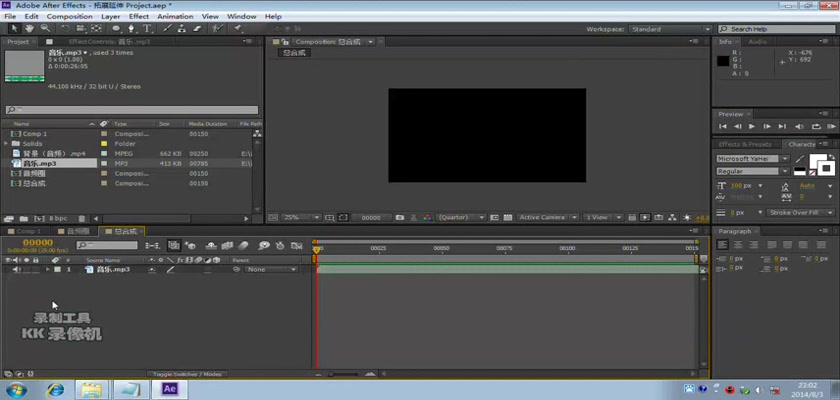Click the timeline zoom slider
The height and width of the screenshot is (400, 840).
(343, 374)
